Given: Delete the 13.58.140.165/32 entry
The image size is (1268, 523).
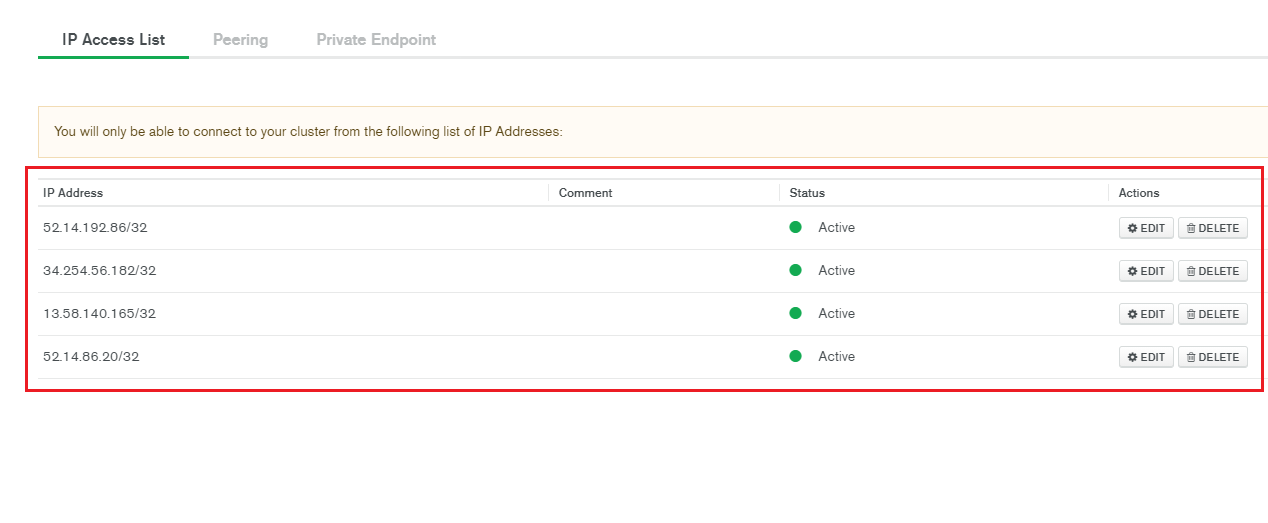Looking at the screenshot, I should point(1212,314).
